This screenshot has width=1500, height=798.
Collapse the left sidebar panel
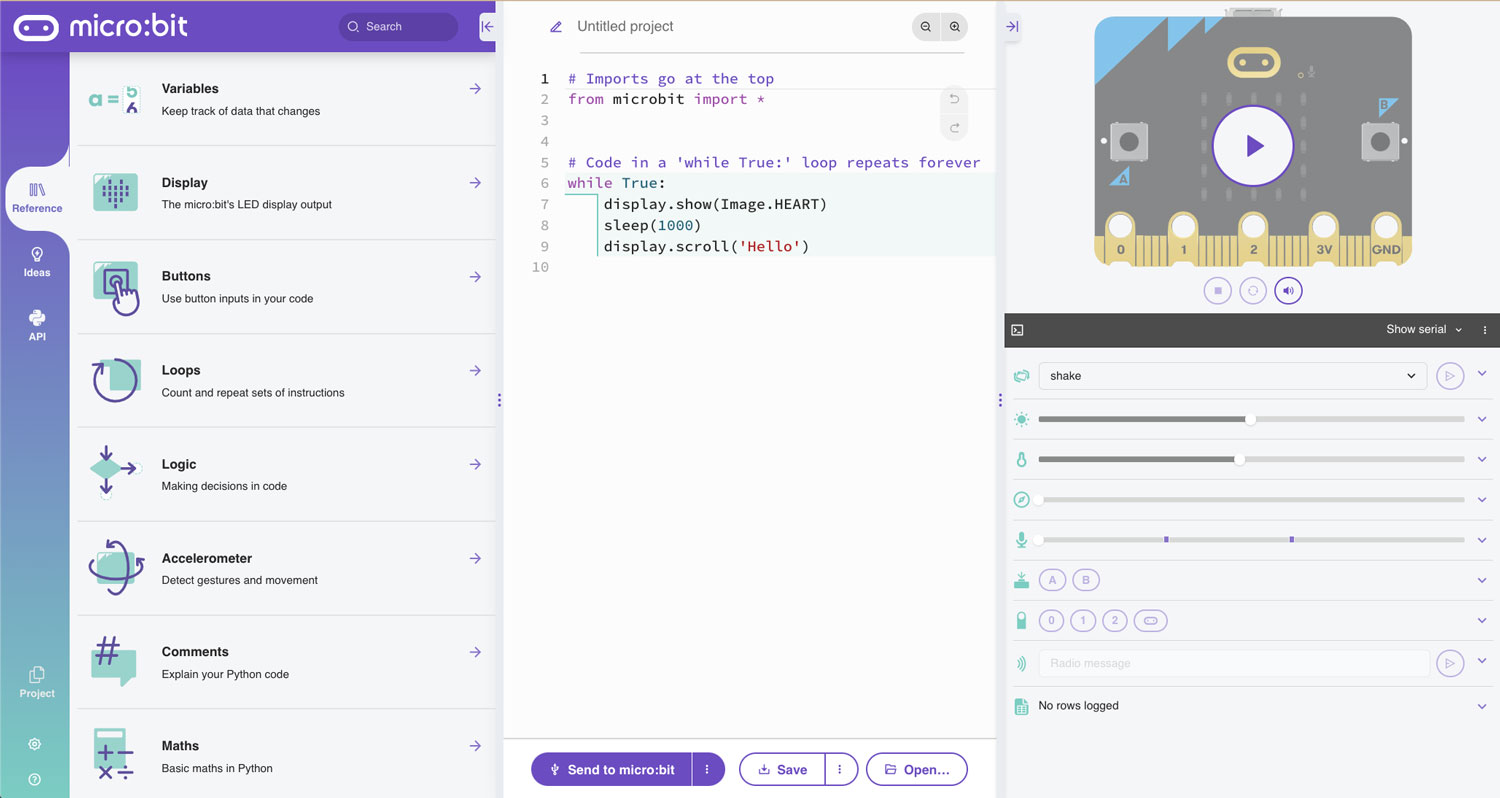(487, 27)
